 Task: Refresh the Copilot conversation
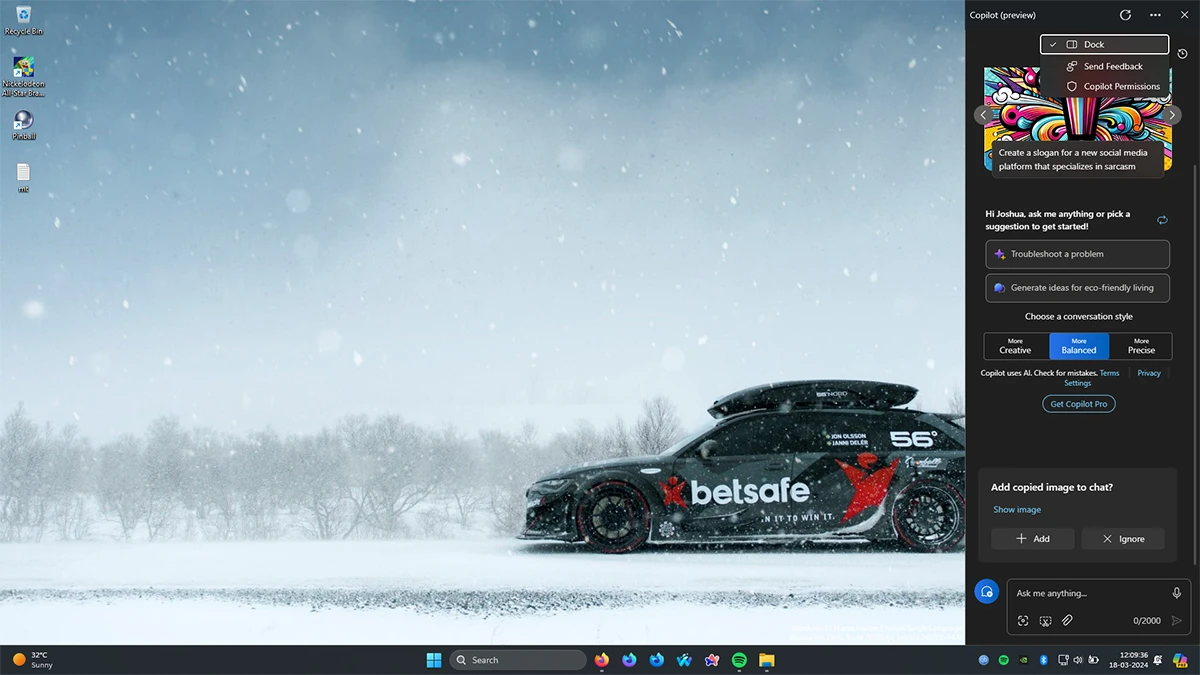tap(1125, 14)
